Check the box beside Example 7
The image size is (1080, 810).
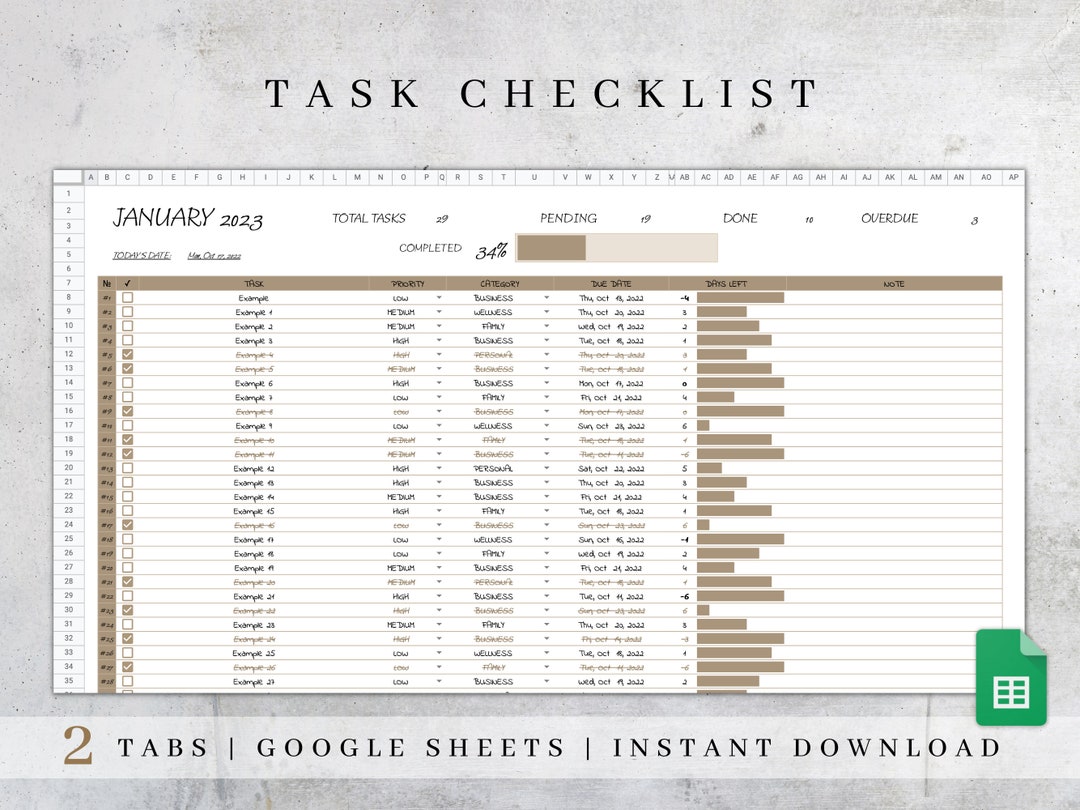pos(127,397)
